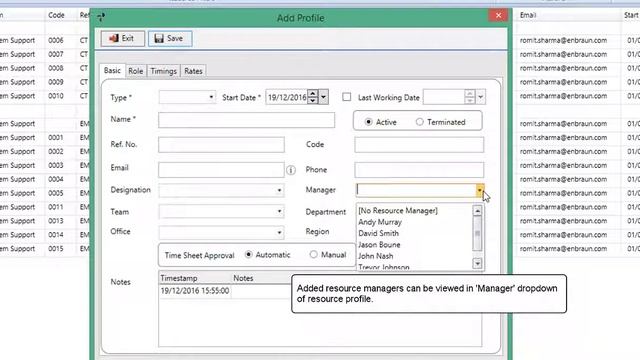Increase Start Date with up spinner
Viewport: 640px width, 360px height.
[313, 93]
